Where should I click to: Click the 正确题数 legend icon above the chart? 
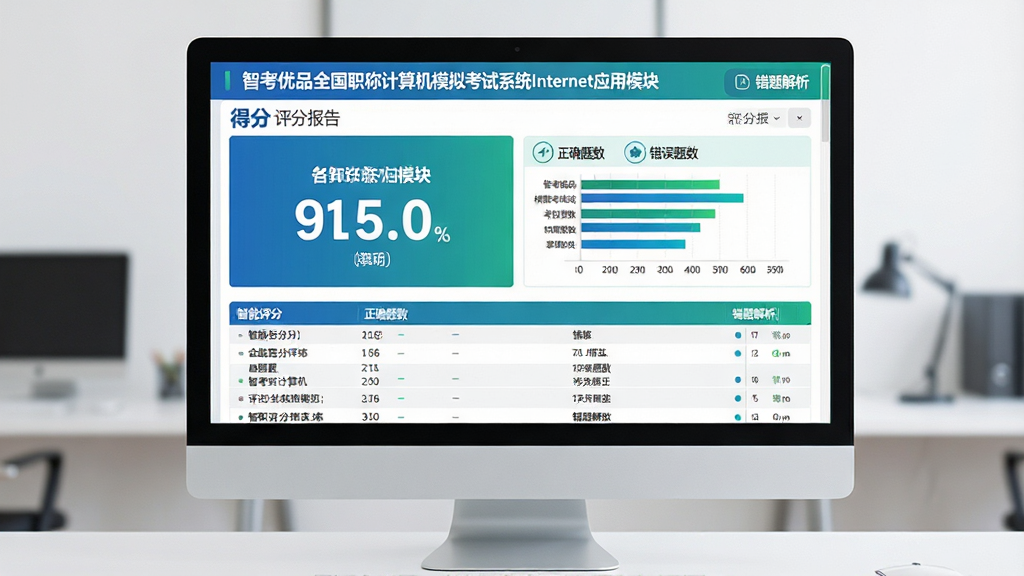pos(543,152)
